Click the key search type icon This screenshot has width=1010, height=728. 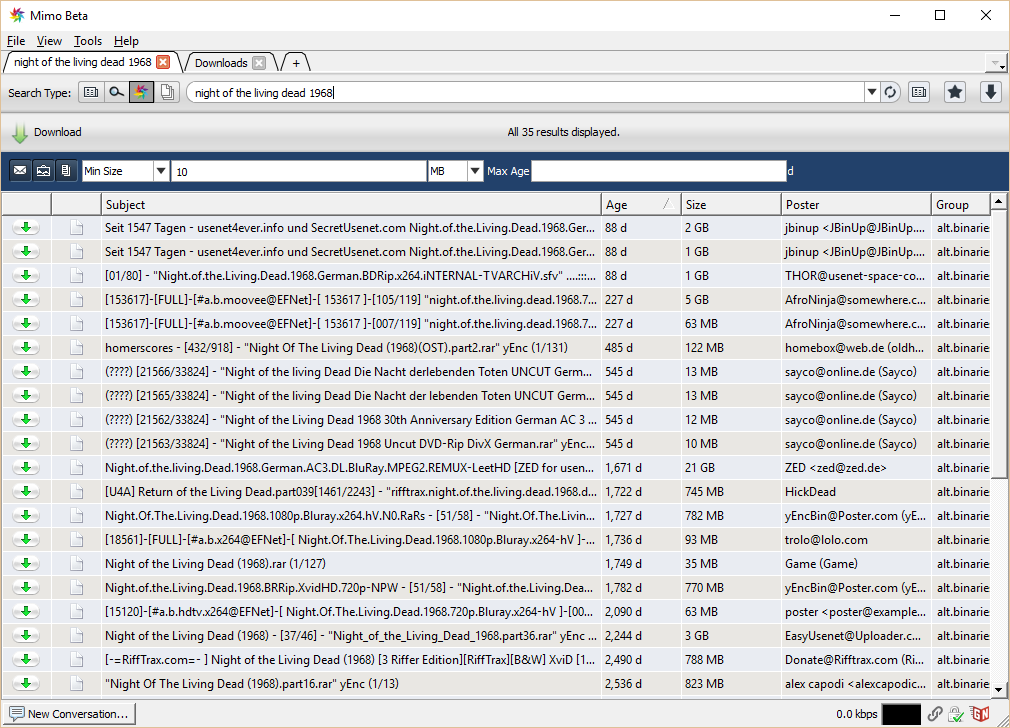click(116, 92)
